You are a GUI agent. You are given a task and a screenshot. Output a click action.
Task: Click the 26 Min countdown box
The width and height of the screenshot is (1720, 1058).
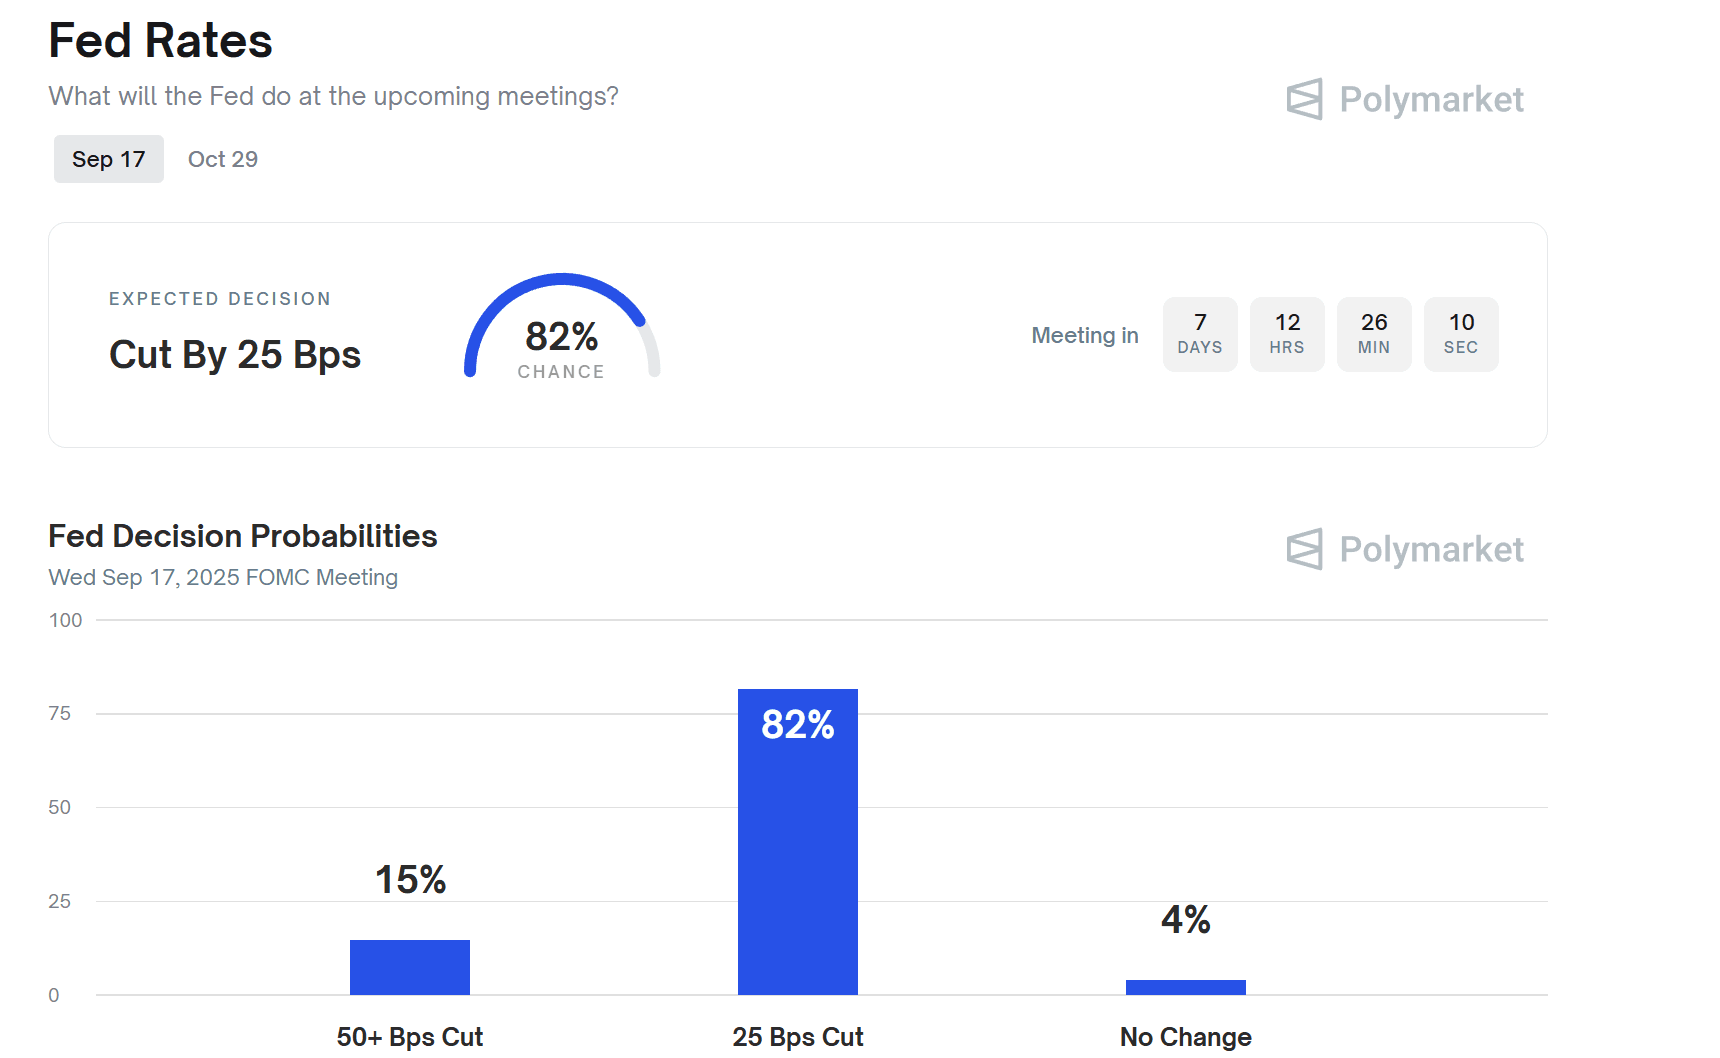click(1374, 334)
